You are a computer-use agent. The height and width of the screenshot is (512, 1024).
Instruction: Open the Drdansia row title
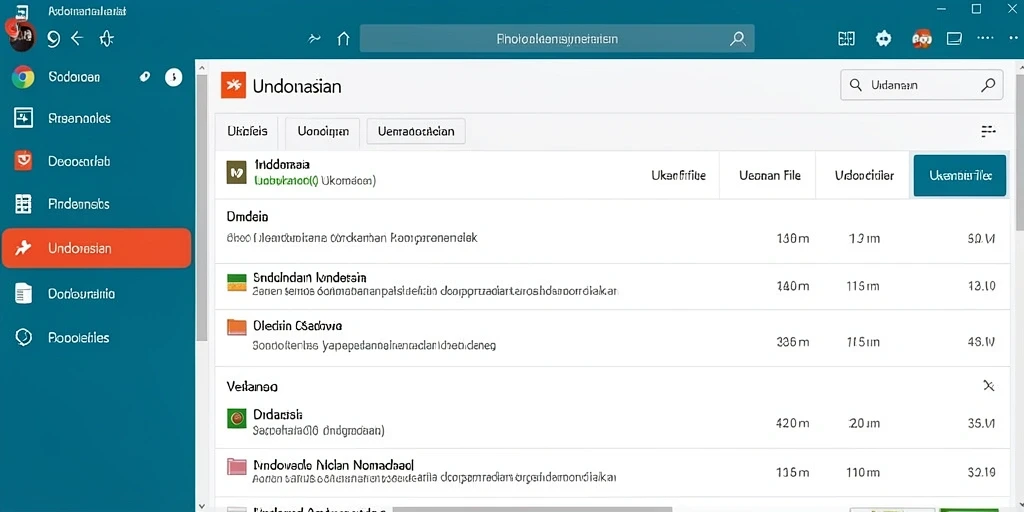pos(278,414)
